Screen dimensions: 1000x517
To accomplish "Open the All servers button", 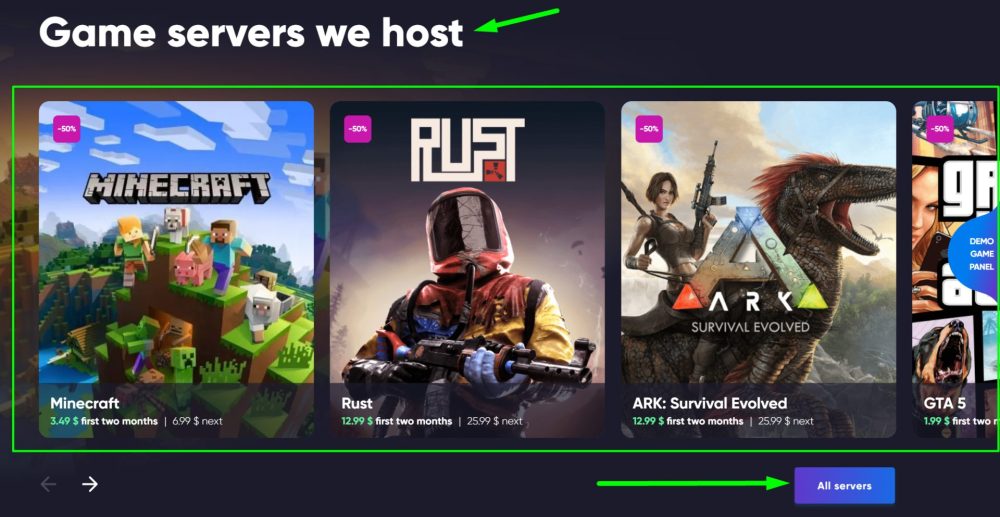I will 844,486.
